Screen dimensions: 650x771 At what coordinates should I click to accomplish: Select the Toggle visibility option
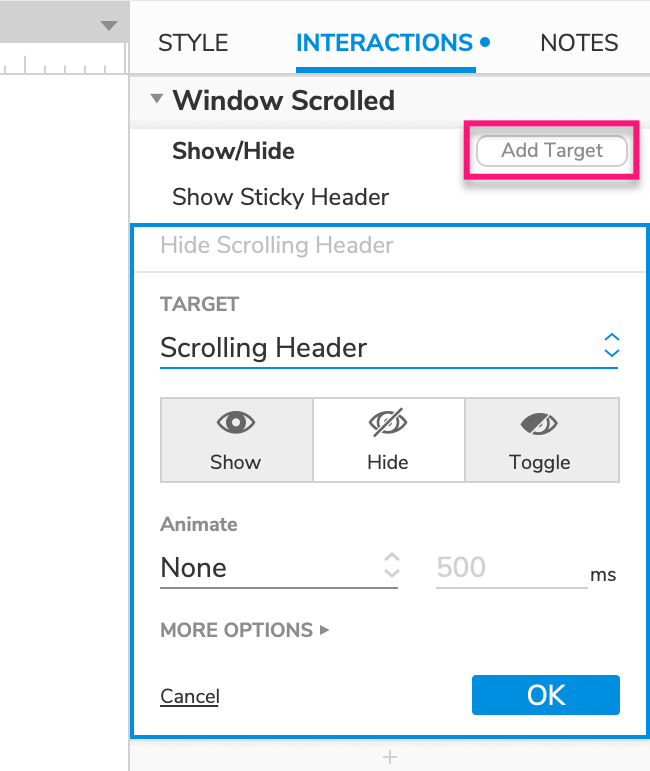pos(540,440)
